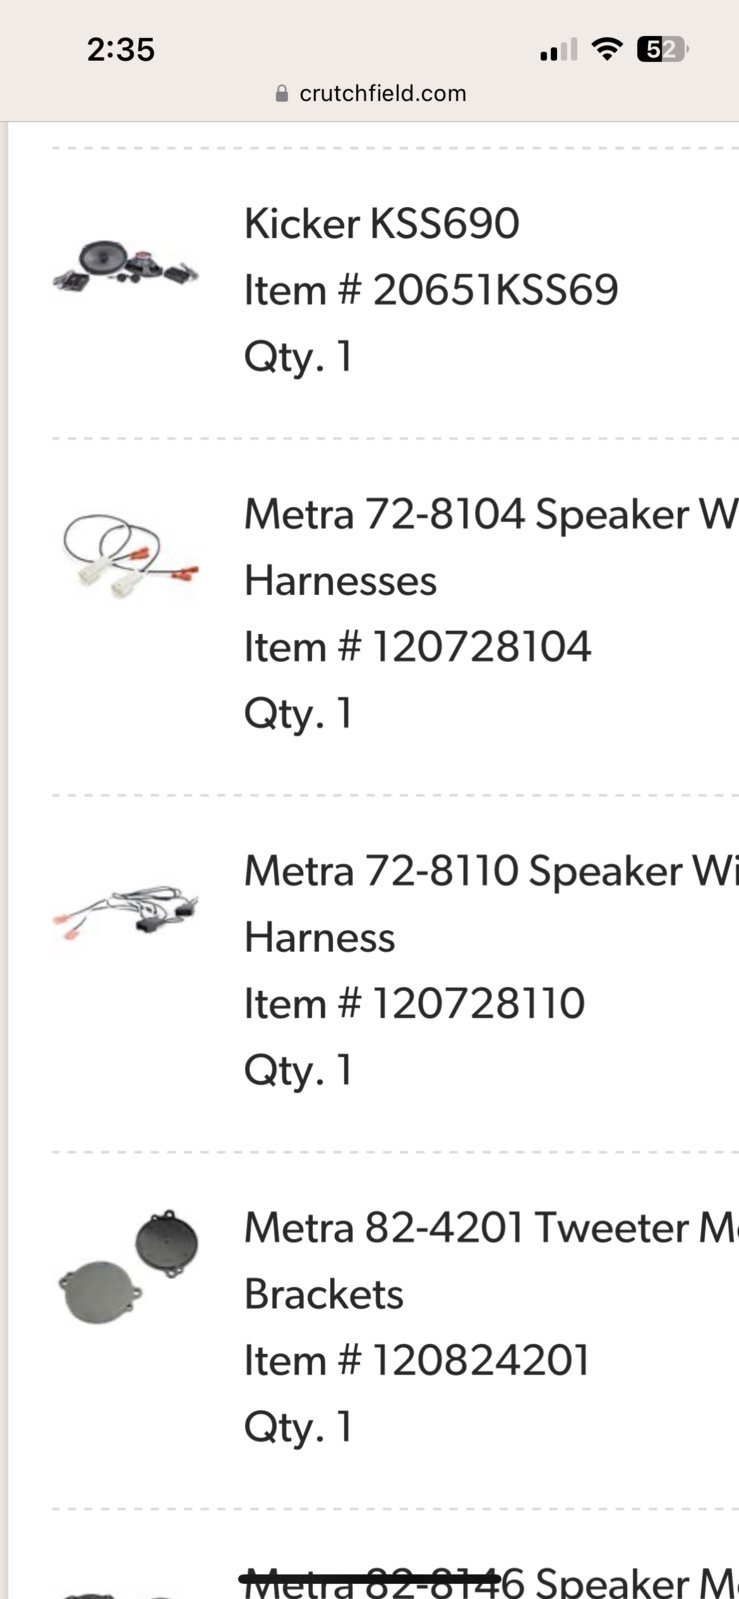Tap the 2:35 clock in status bar
The width and height of the screenshot is (739, 1599).
(121, 49)
